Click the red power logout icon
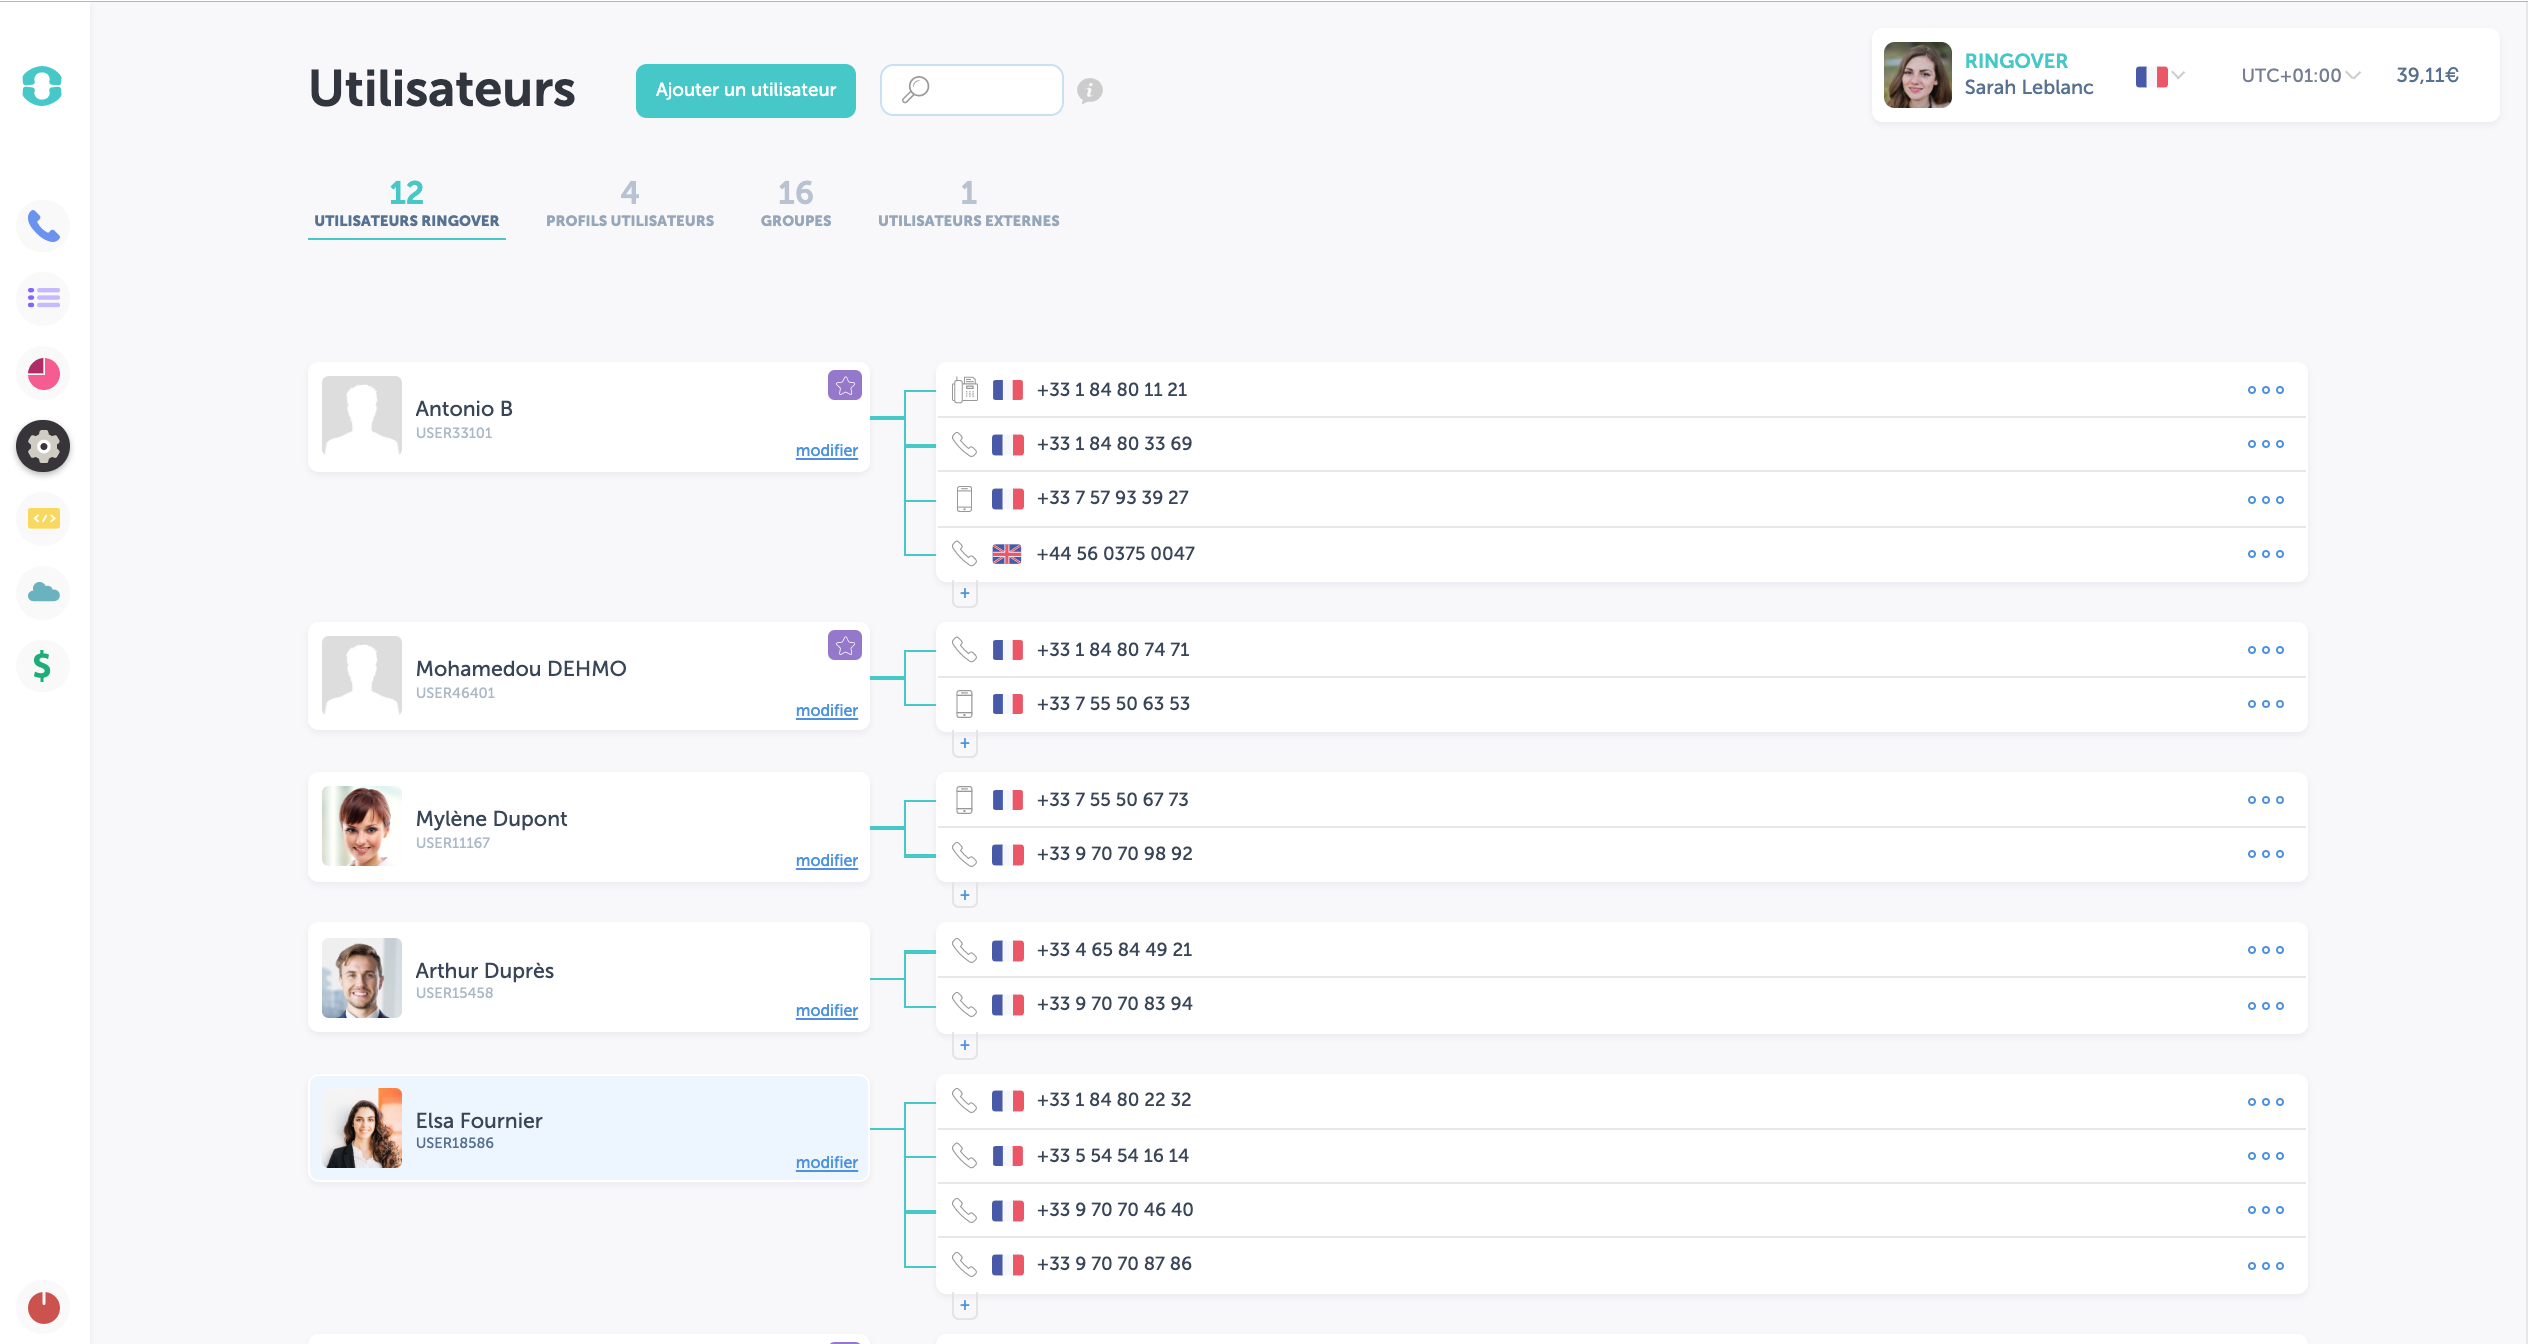This screenshot has width=2528, height=1344. (43, 1307)
